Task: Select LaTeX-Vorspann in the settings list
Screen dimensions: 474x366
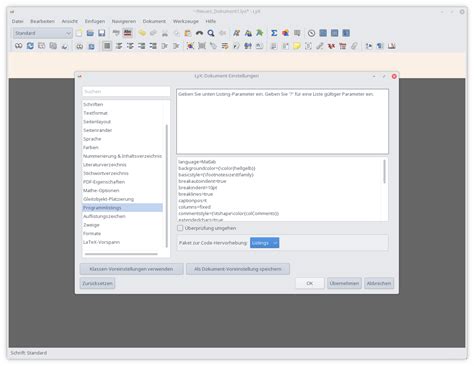Action: point(122,242)
